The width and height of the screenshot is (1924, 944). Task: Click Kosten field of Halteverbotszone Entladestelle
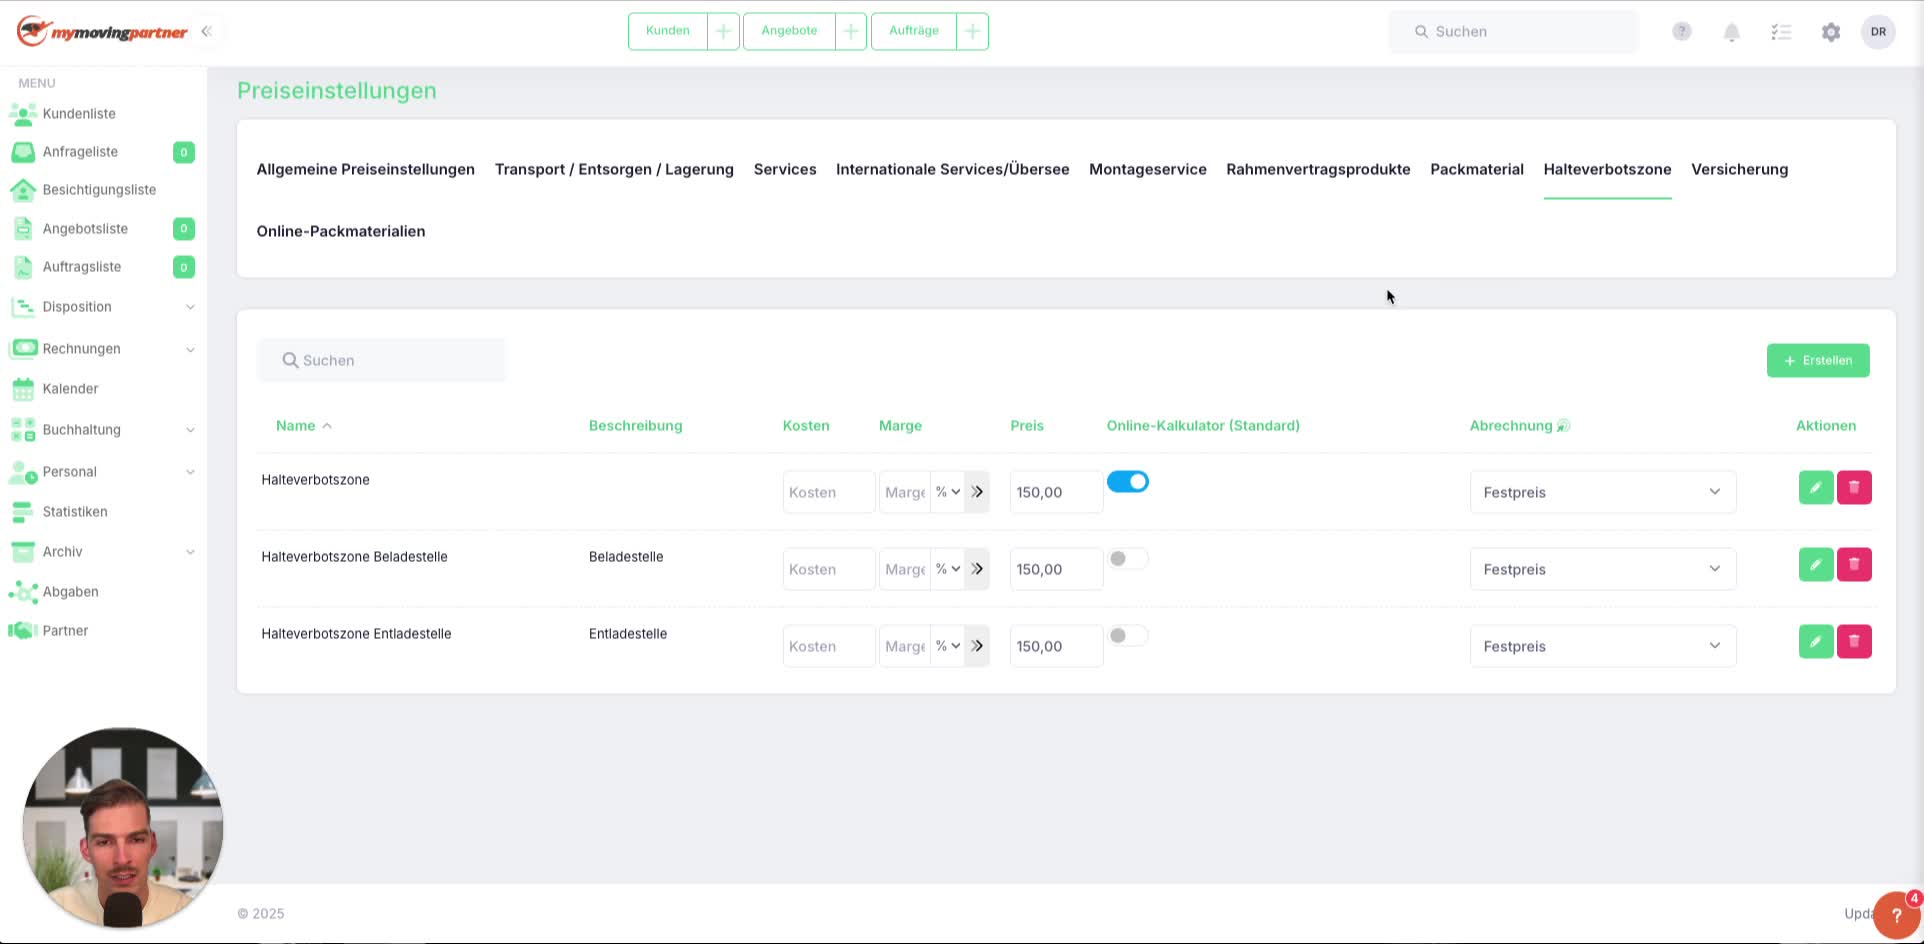(829, 646)
